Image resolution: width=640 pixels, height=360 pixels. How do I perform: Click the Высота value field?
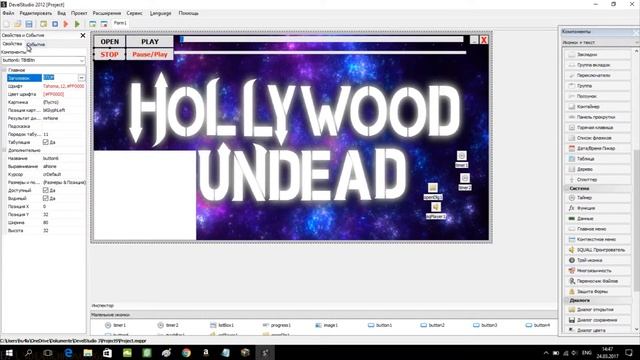click(64, 231)
